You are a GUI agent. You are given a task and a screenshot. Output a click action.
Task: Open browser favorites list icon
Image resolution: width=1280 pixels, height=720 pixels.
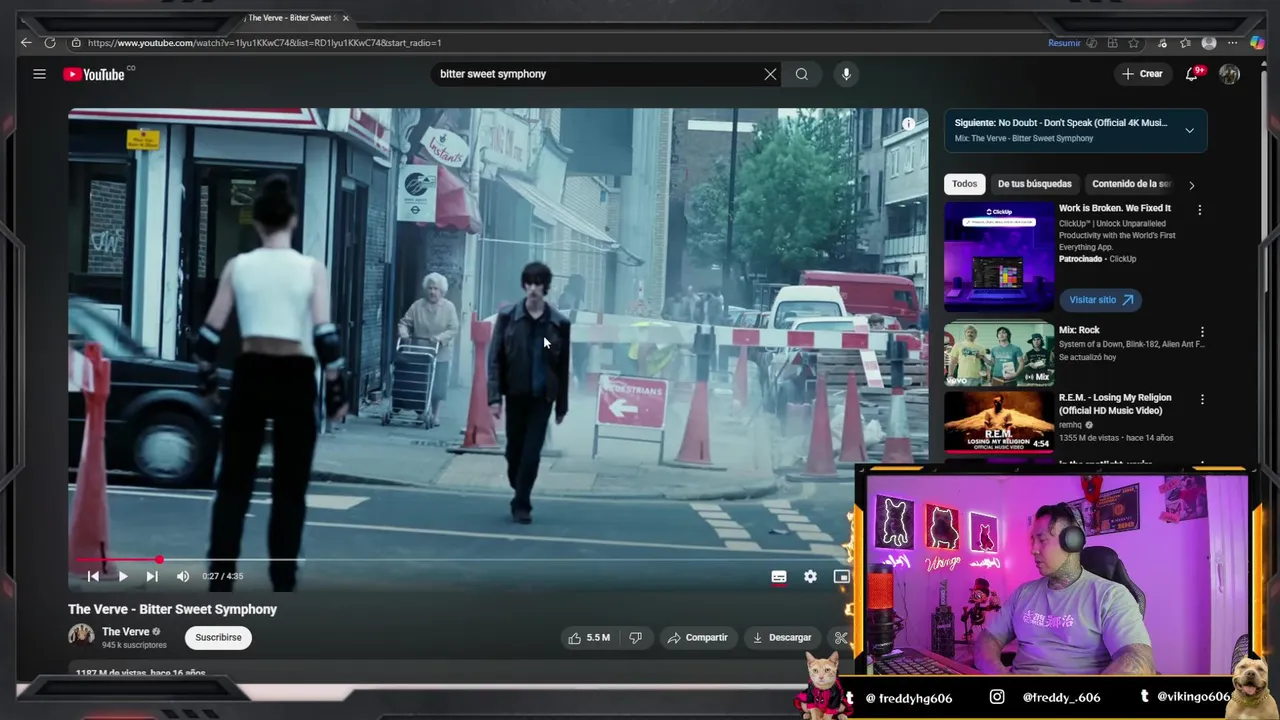coord(1185,43)
